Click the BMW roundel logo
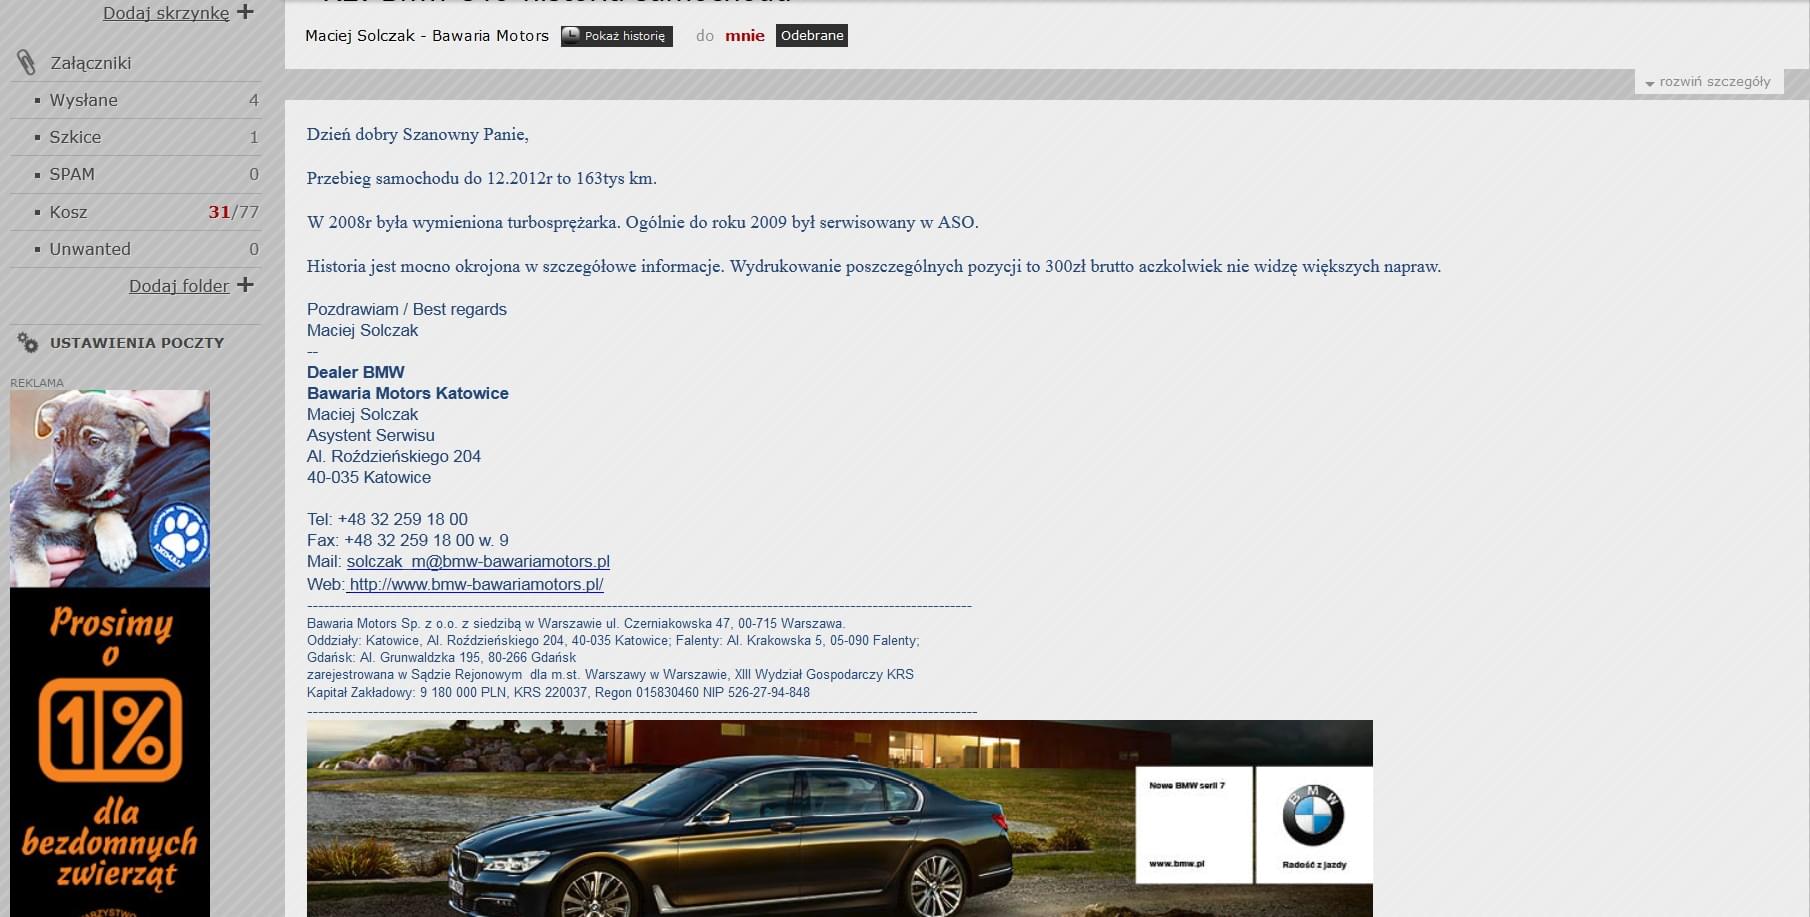This screenshot has width=1810, height=917. (x=1313, y=815)
